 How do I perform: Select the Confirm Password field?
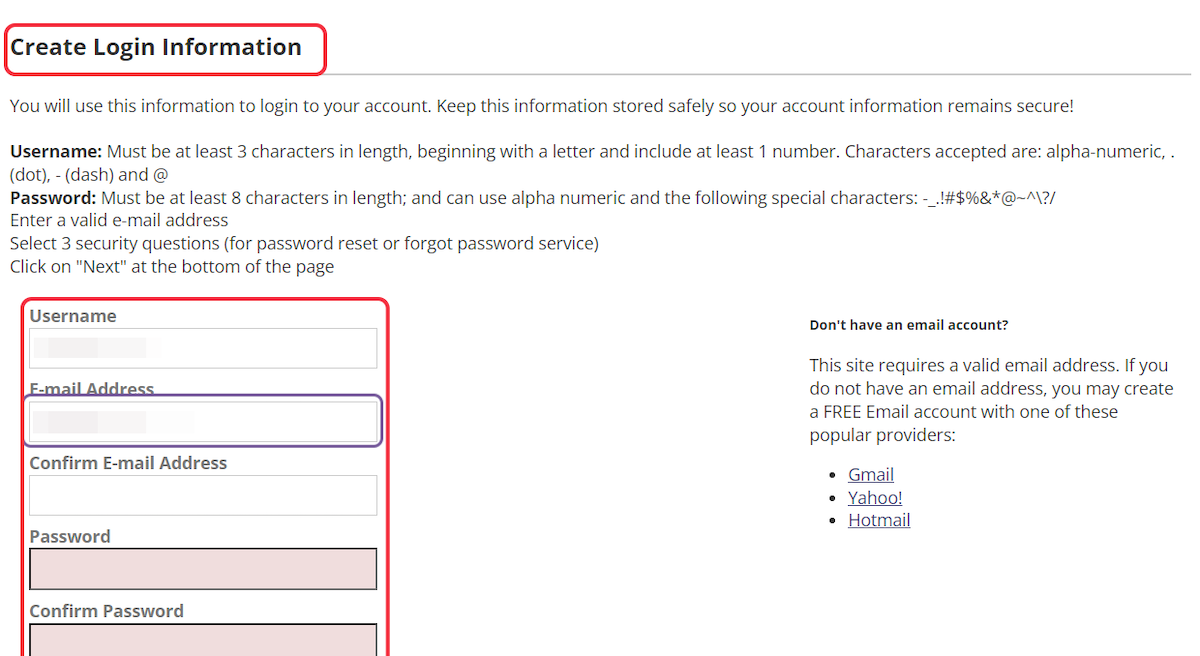pos(203,641)
